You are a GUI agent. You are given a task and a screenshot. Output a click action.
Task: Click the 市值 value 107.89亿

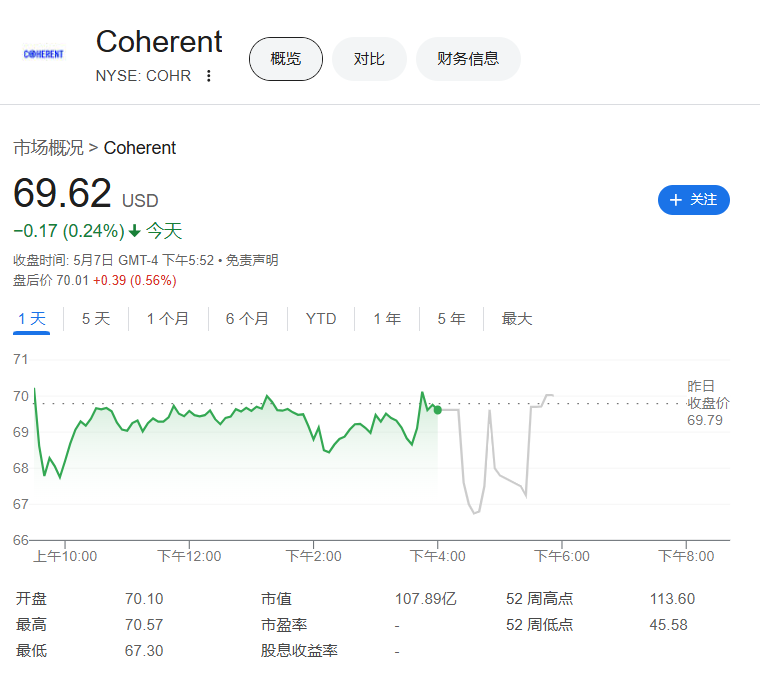(426, 599)
